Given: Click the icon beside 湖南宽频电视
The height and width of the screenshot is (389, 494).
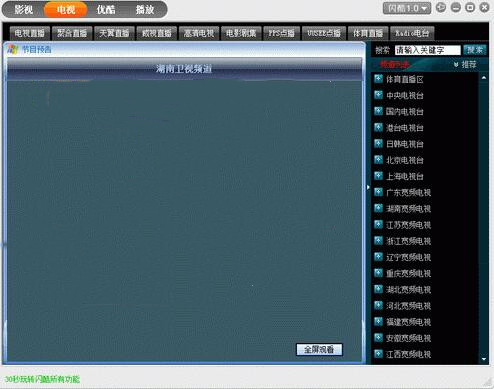Looking at the screenshot, I should click(x=378, y=208).
